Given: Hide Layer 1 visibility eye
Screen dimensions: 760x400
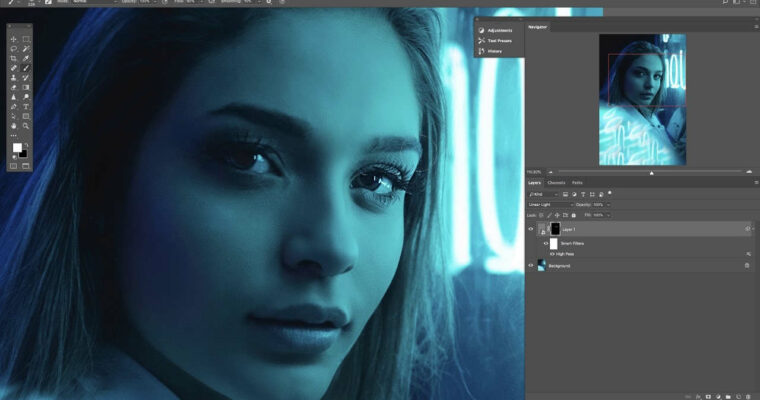Looking at the screenshot, I should click(x=531, y=229).
